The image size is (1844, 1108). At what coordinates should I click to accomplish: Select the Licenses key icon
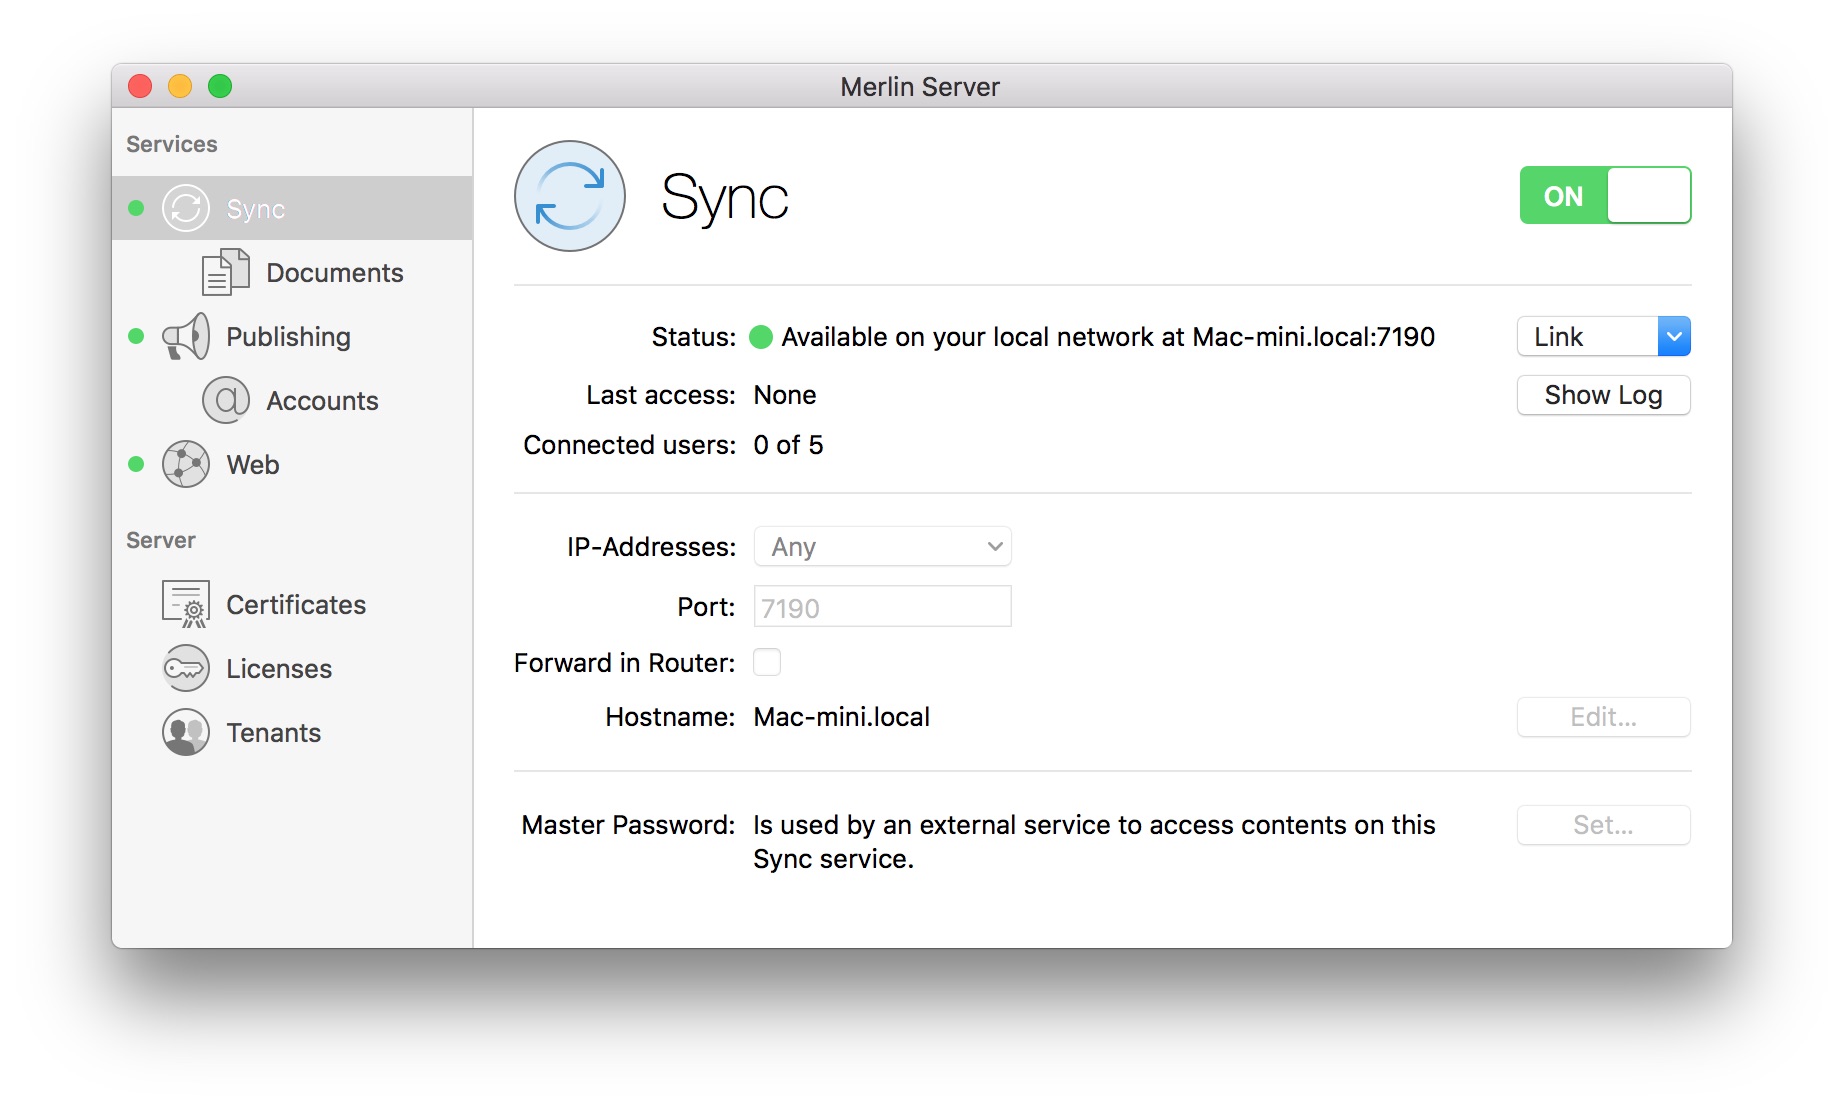click(x=186, y=668)
